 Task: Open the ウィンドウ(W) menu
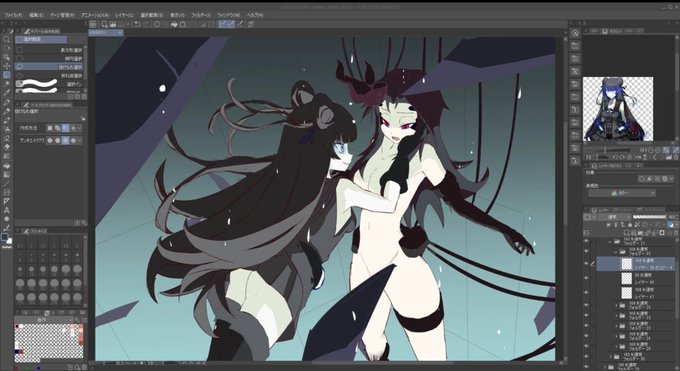[x=229, y=15]
